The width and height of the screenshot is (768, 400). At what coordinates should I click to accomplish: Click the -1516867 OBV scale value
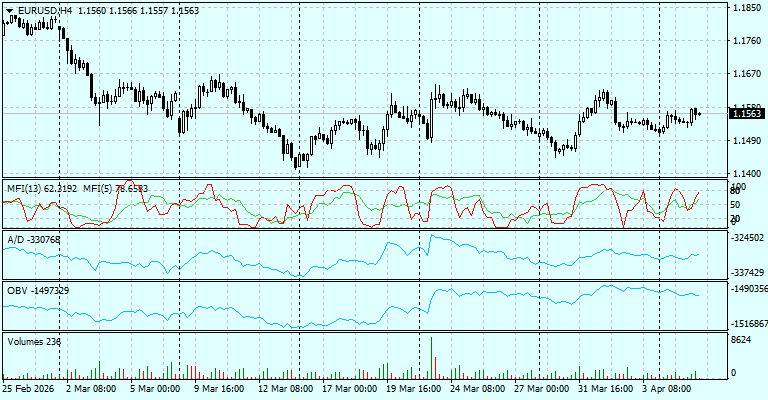pyautogui.click(x=749, y=324)
